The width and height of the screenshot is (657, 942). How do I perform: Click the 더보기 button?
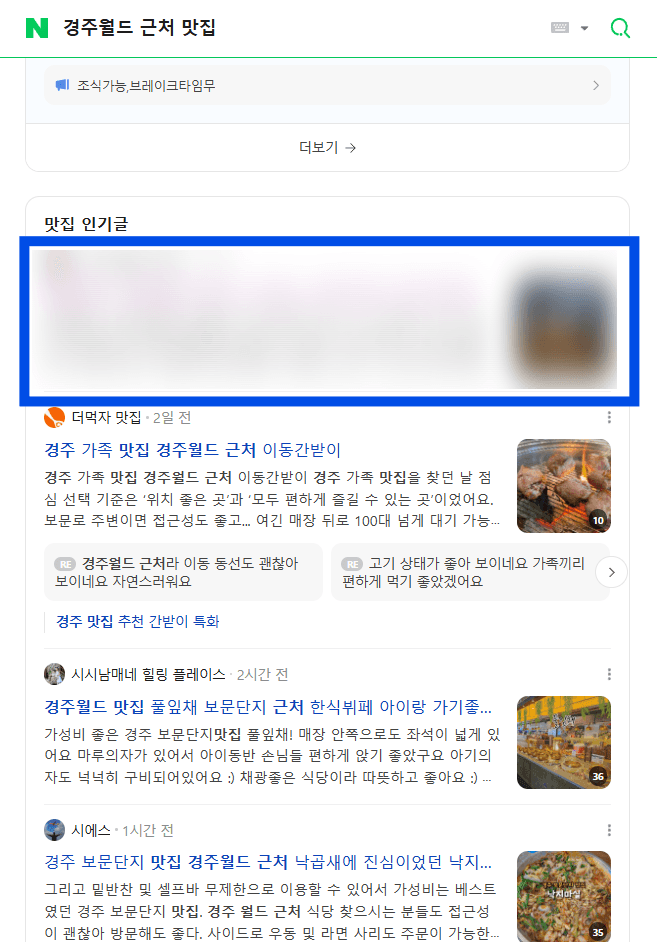tap(327, 148)
